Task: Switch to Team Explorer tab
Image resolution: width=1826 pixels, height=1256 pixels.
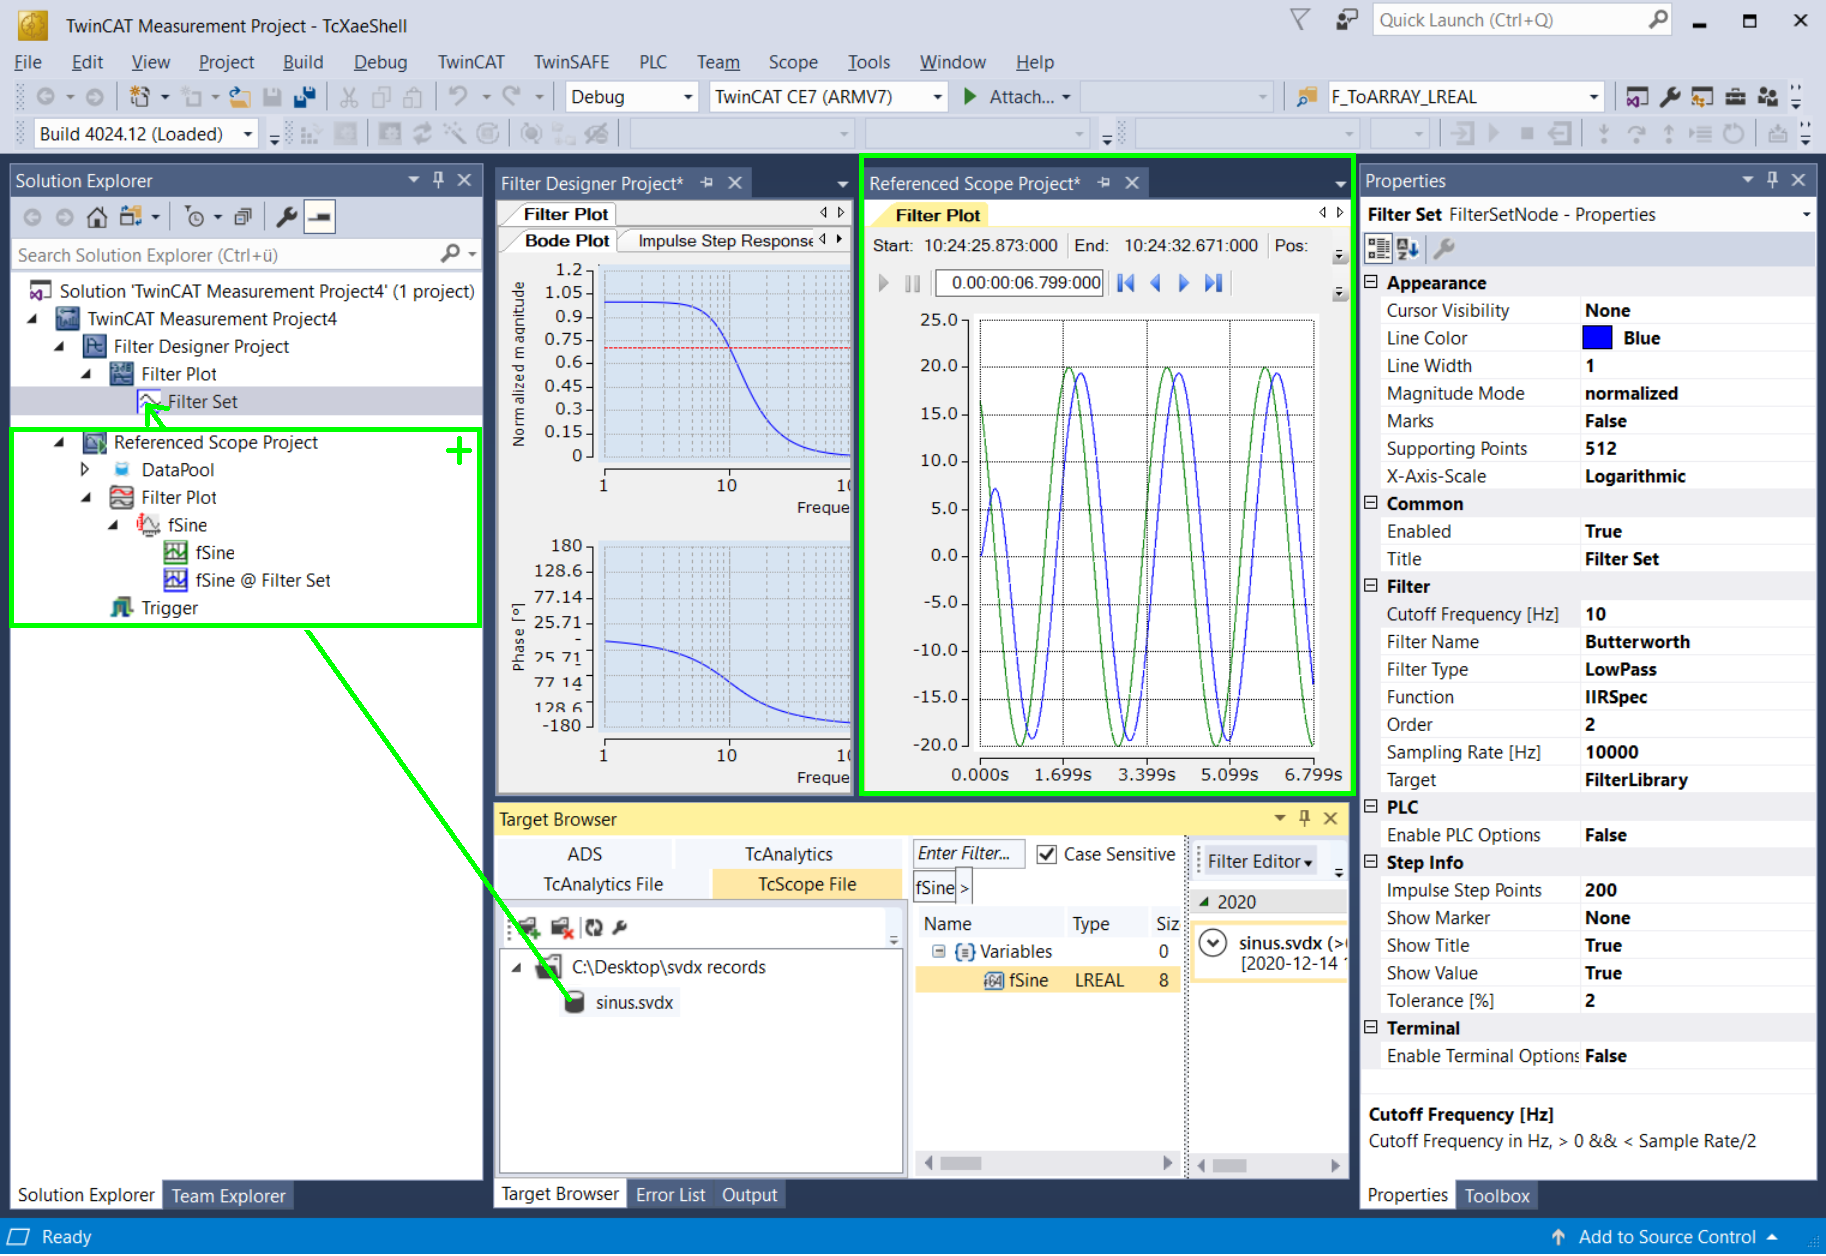Action: (228, 1196)
